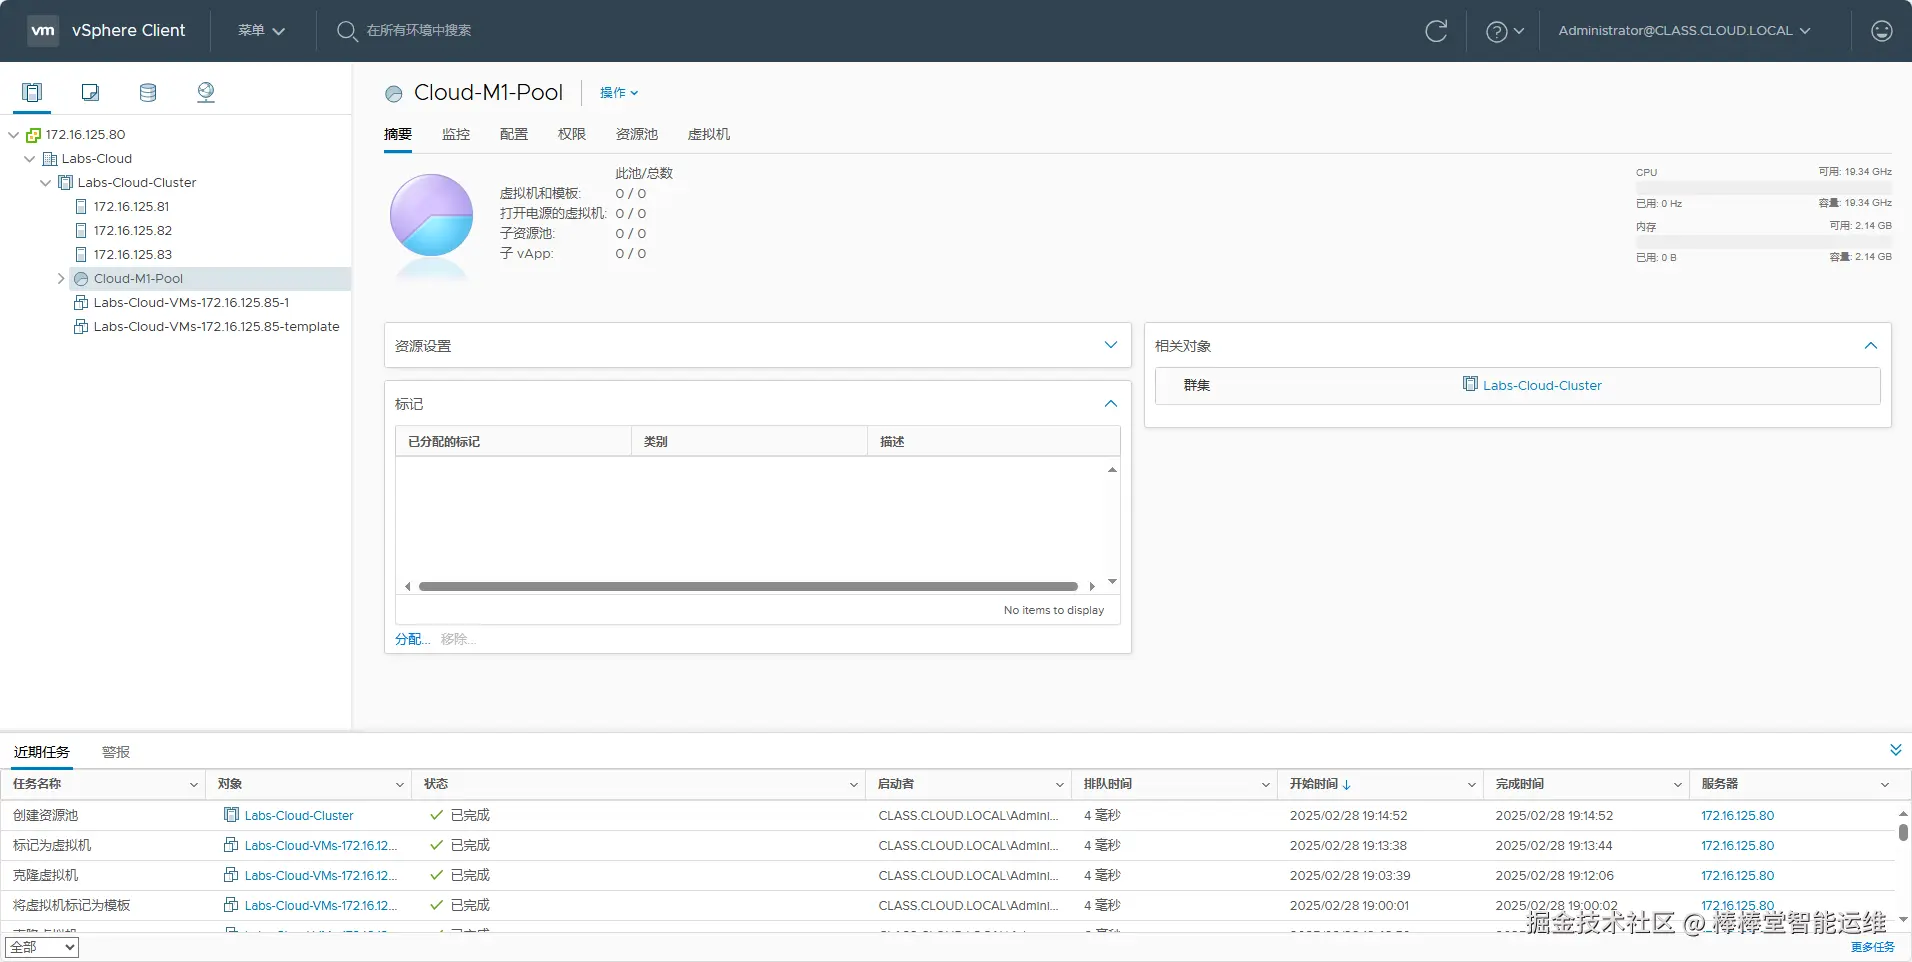The image size is (1912, 962).
Task: Open server 172.16.125.80 link in 创建资源池 row
Action: pyautogui.click(x=1738, y=816)
